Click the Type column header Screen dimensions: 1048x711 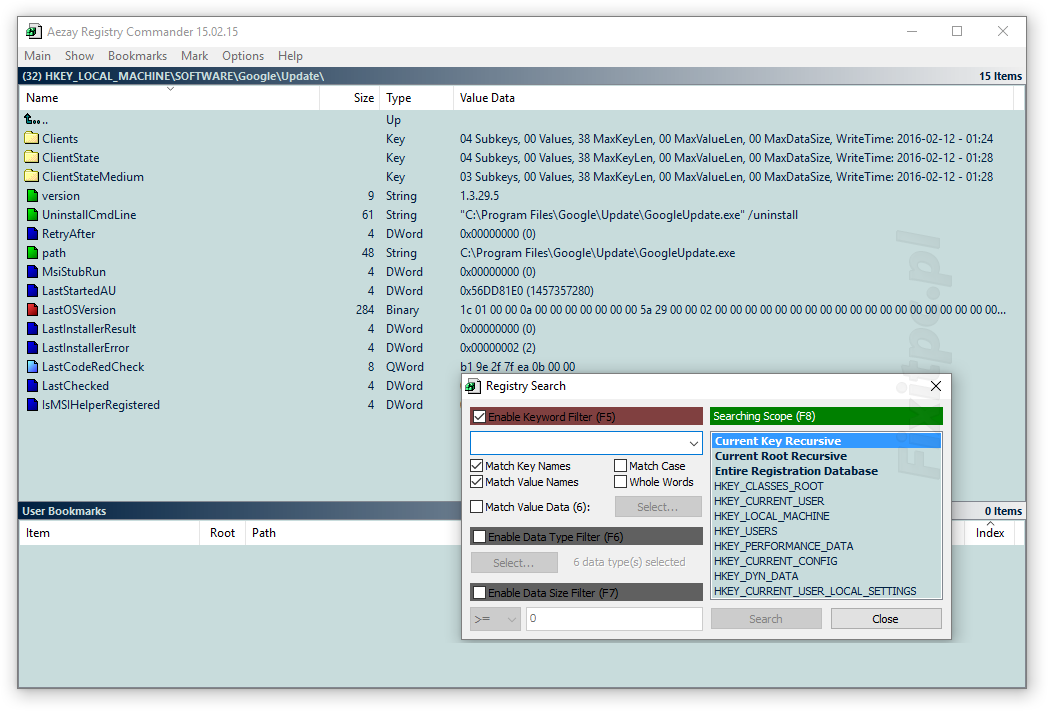point(416,98)
